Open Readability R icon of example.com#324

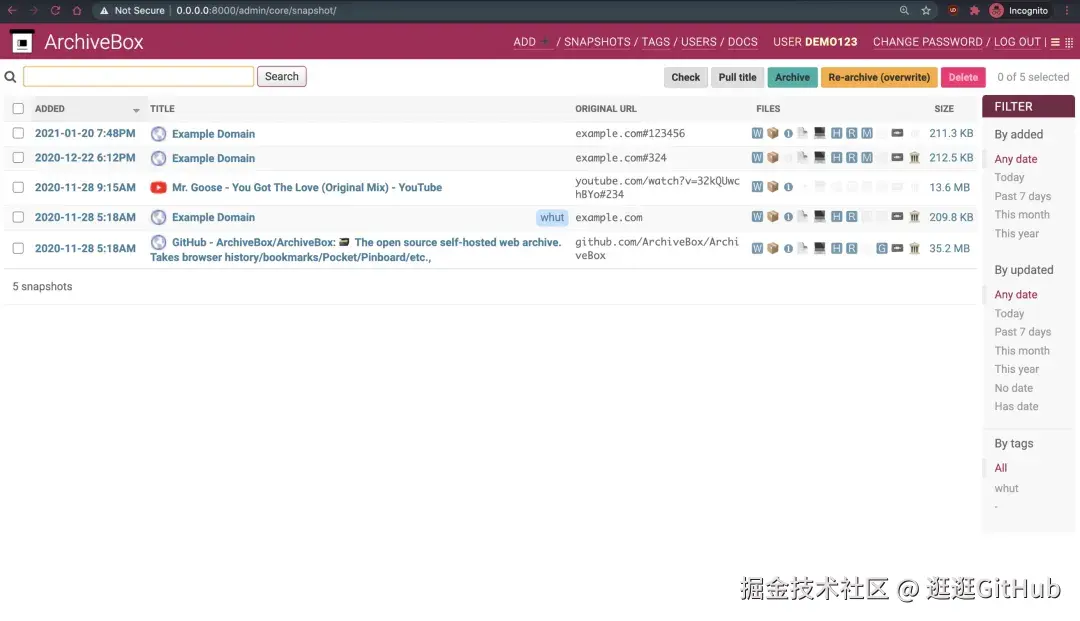click(x=852, y=158)
